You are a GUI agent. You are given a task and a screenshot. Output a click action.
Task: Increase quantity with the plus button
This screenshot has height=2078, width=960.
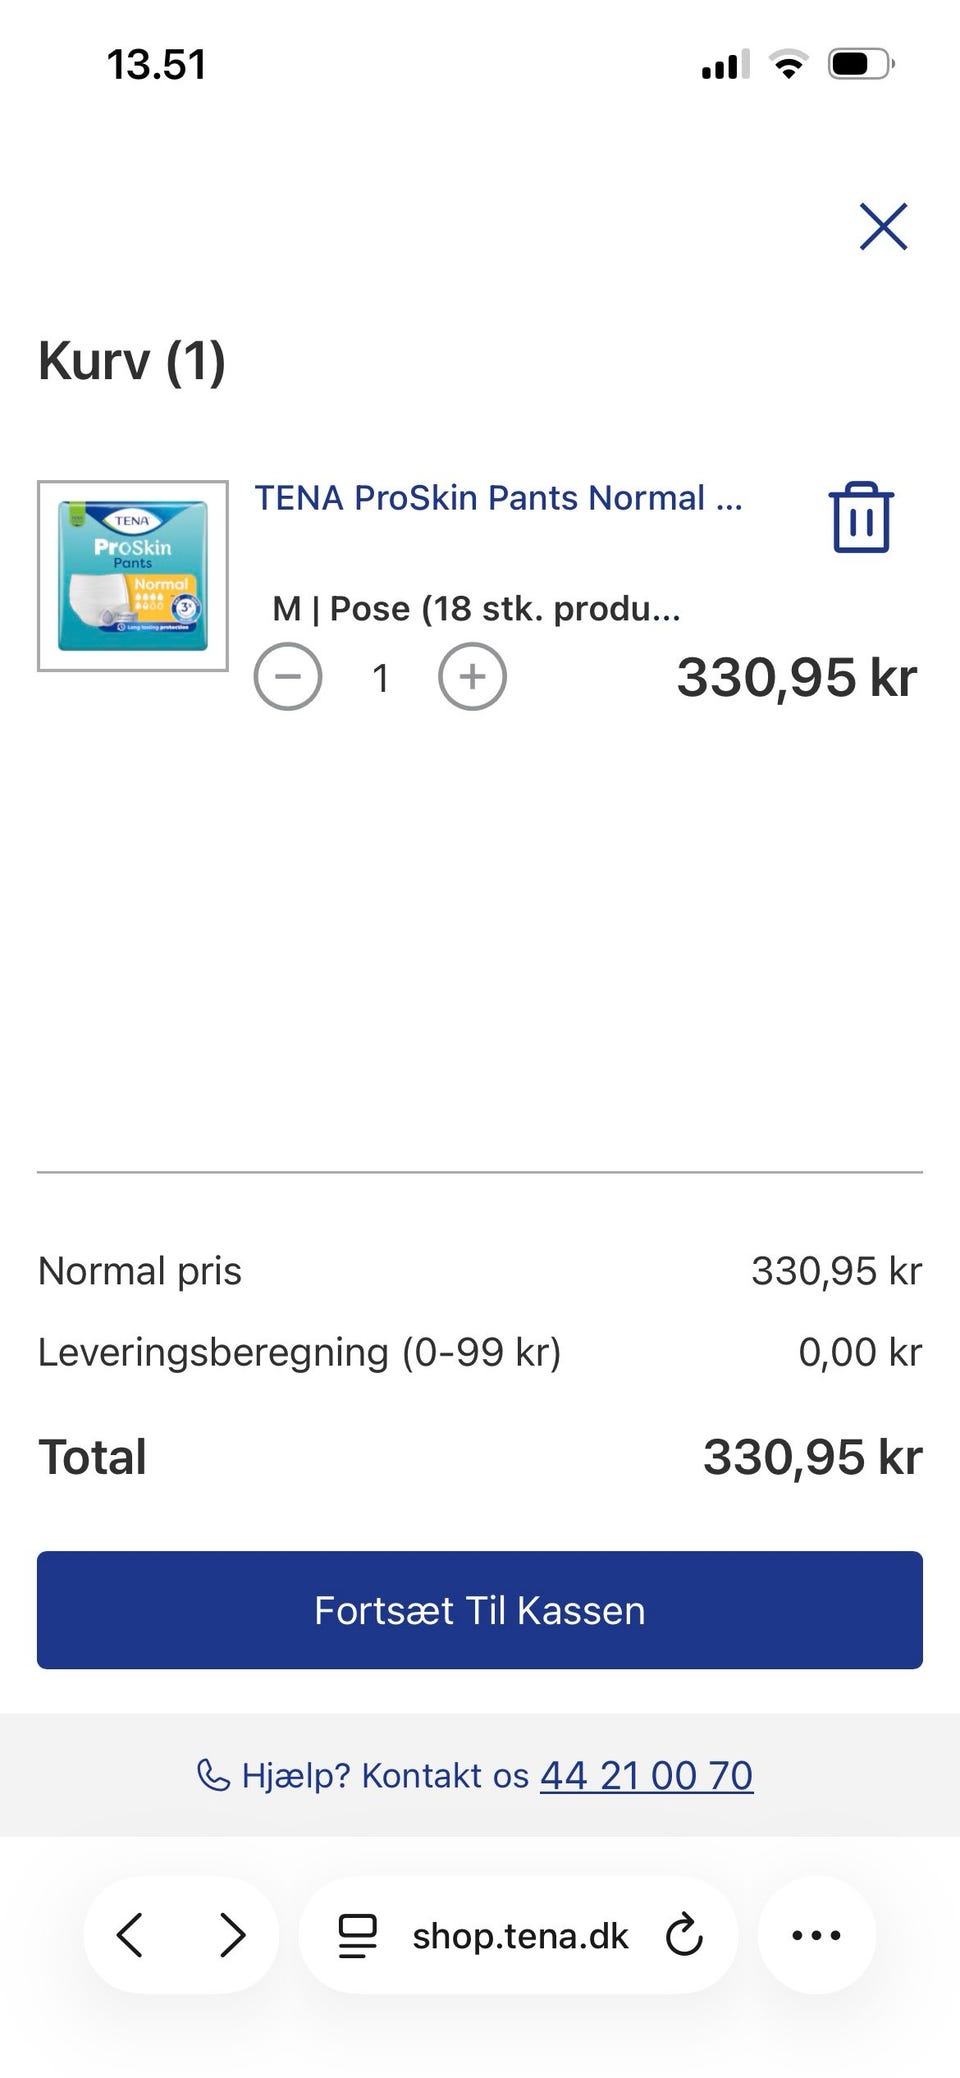click(x=472, y=677)
